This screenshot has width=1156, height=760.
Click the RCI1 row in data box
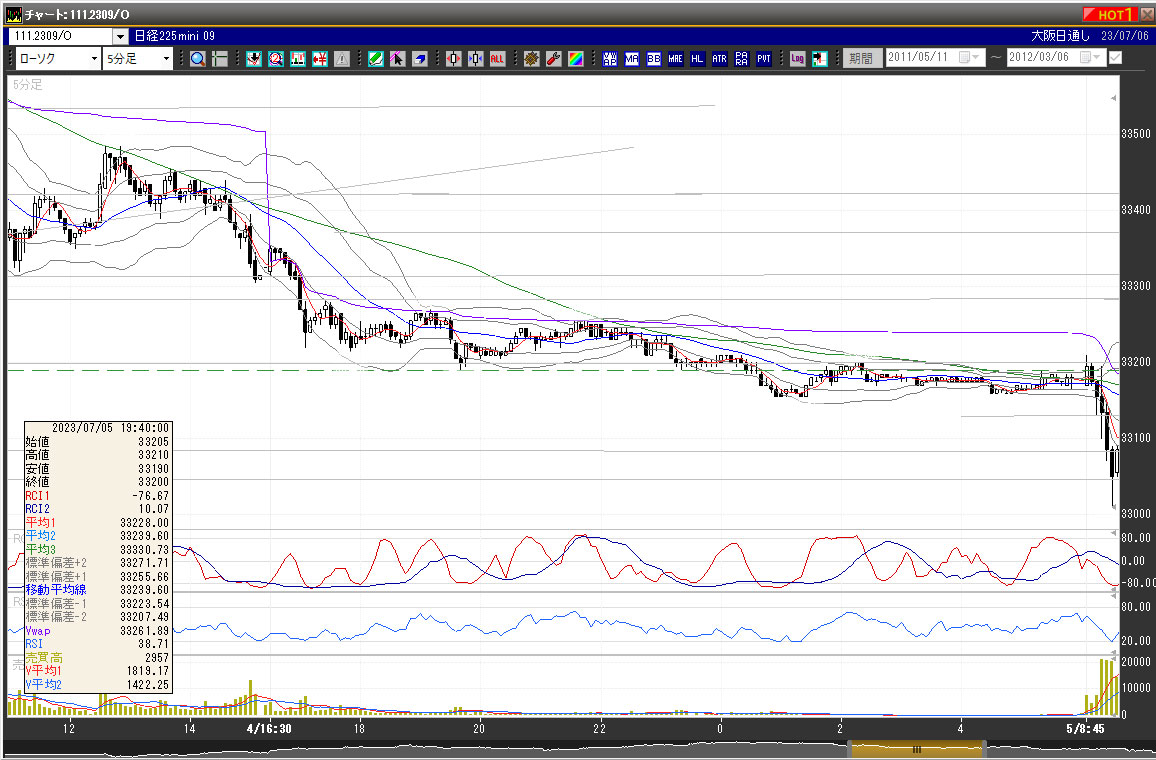[x=97, y=496]
